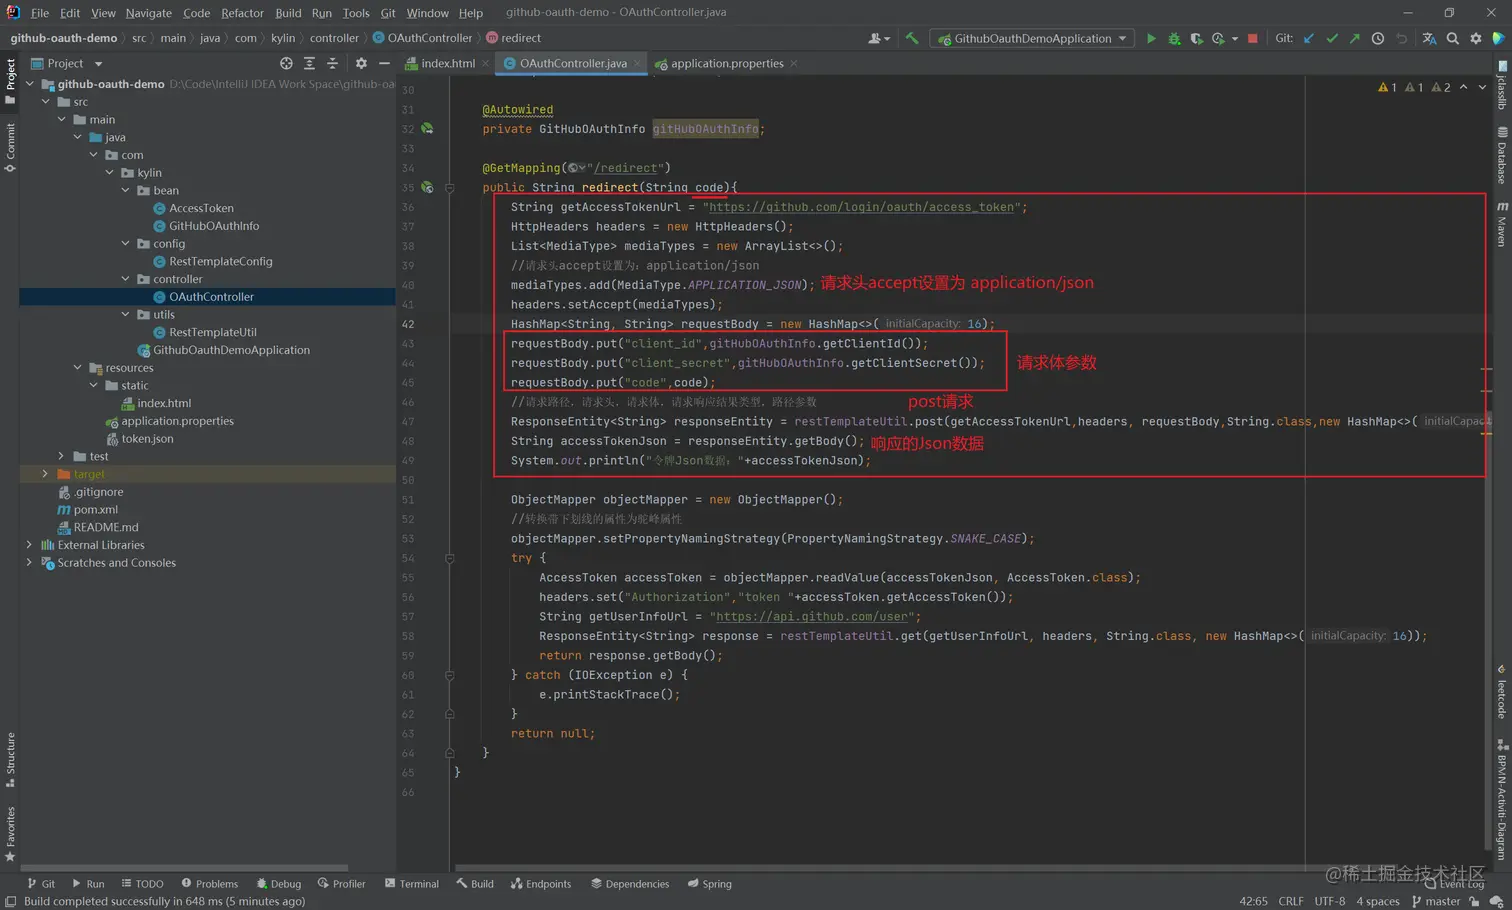Click the Project panel horizontal scrollbar
1512x910 pixels.
point(185,868)
